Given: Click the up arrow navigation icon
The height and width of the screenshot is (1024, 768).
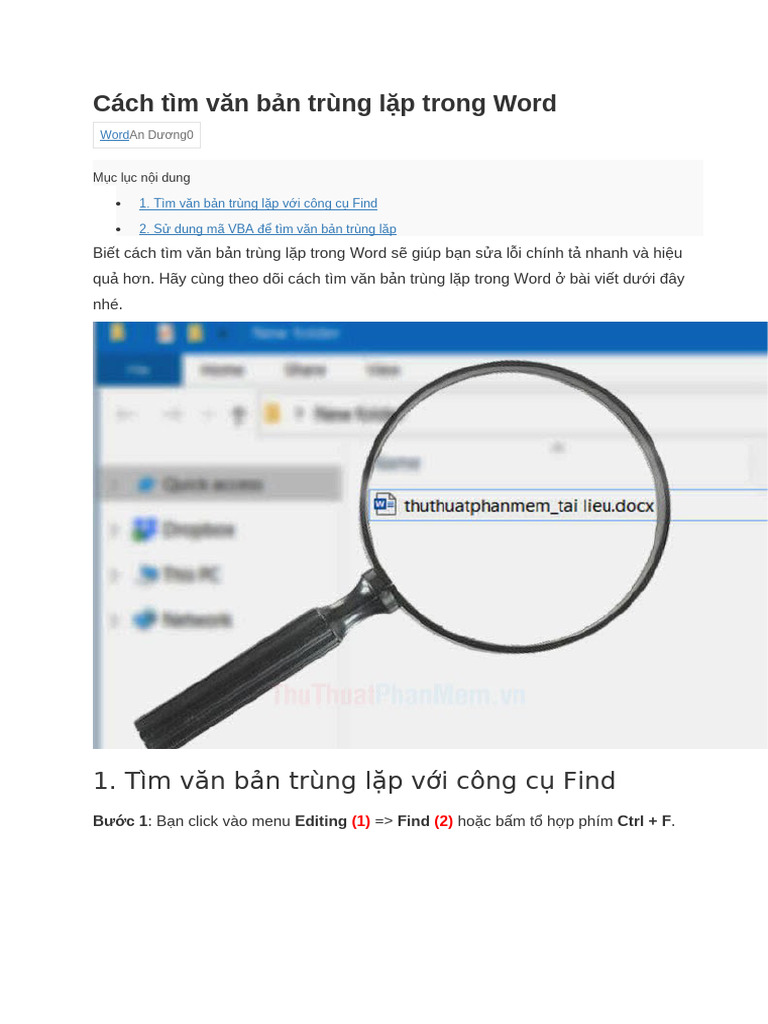Looking at the screenshot, I should (x=239, y=414).
